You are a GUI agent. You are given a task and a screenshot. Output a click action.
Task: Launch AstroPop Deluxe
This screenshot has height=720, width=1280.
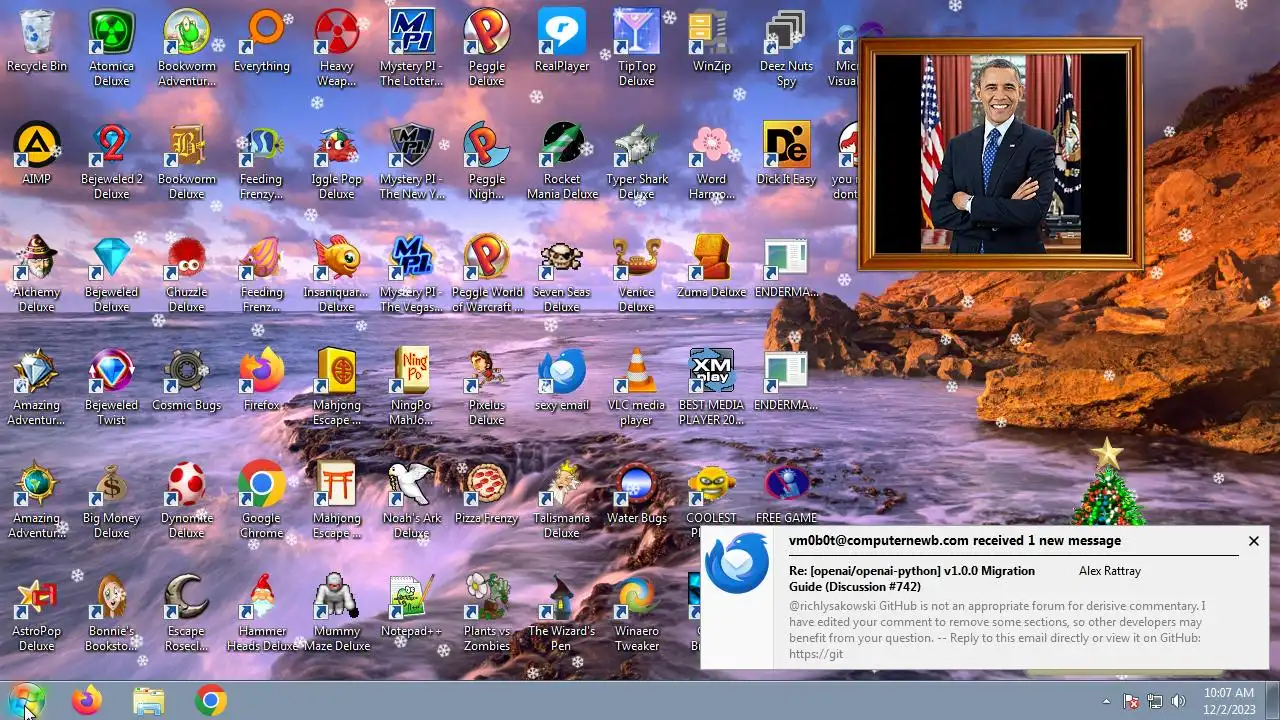tap(37, 613)
